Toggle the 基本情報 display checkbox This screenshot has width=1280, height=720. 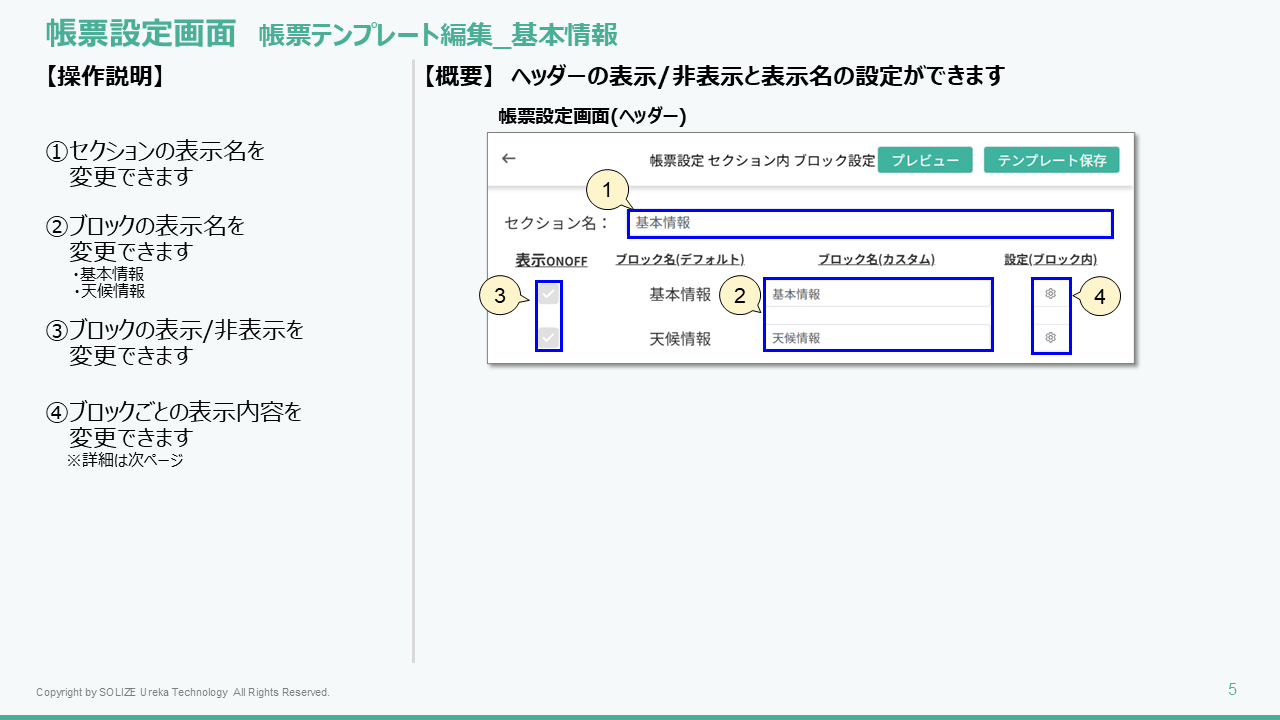pos(548,294)
